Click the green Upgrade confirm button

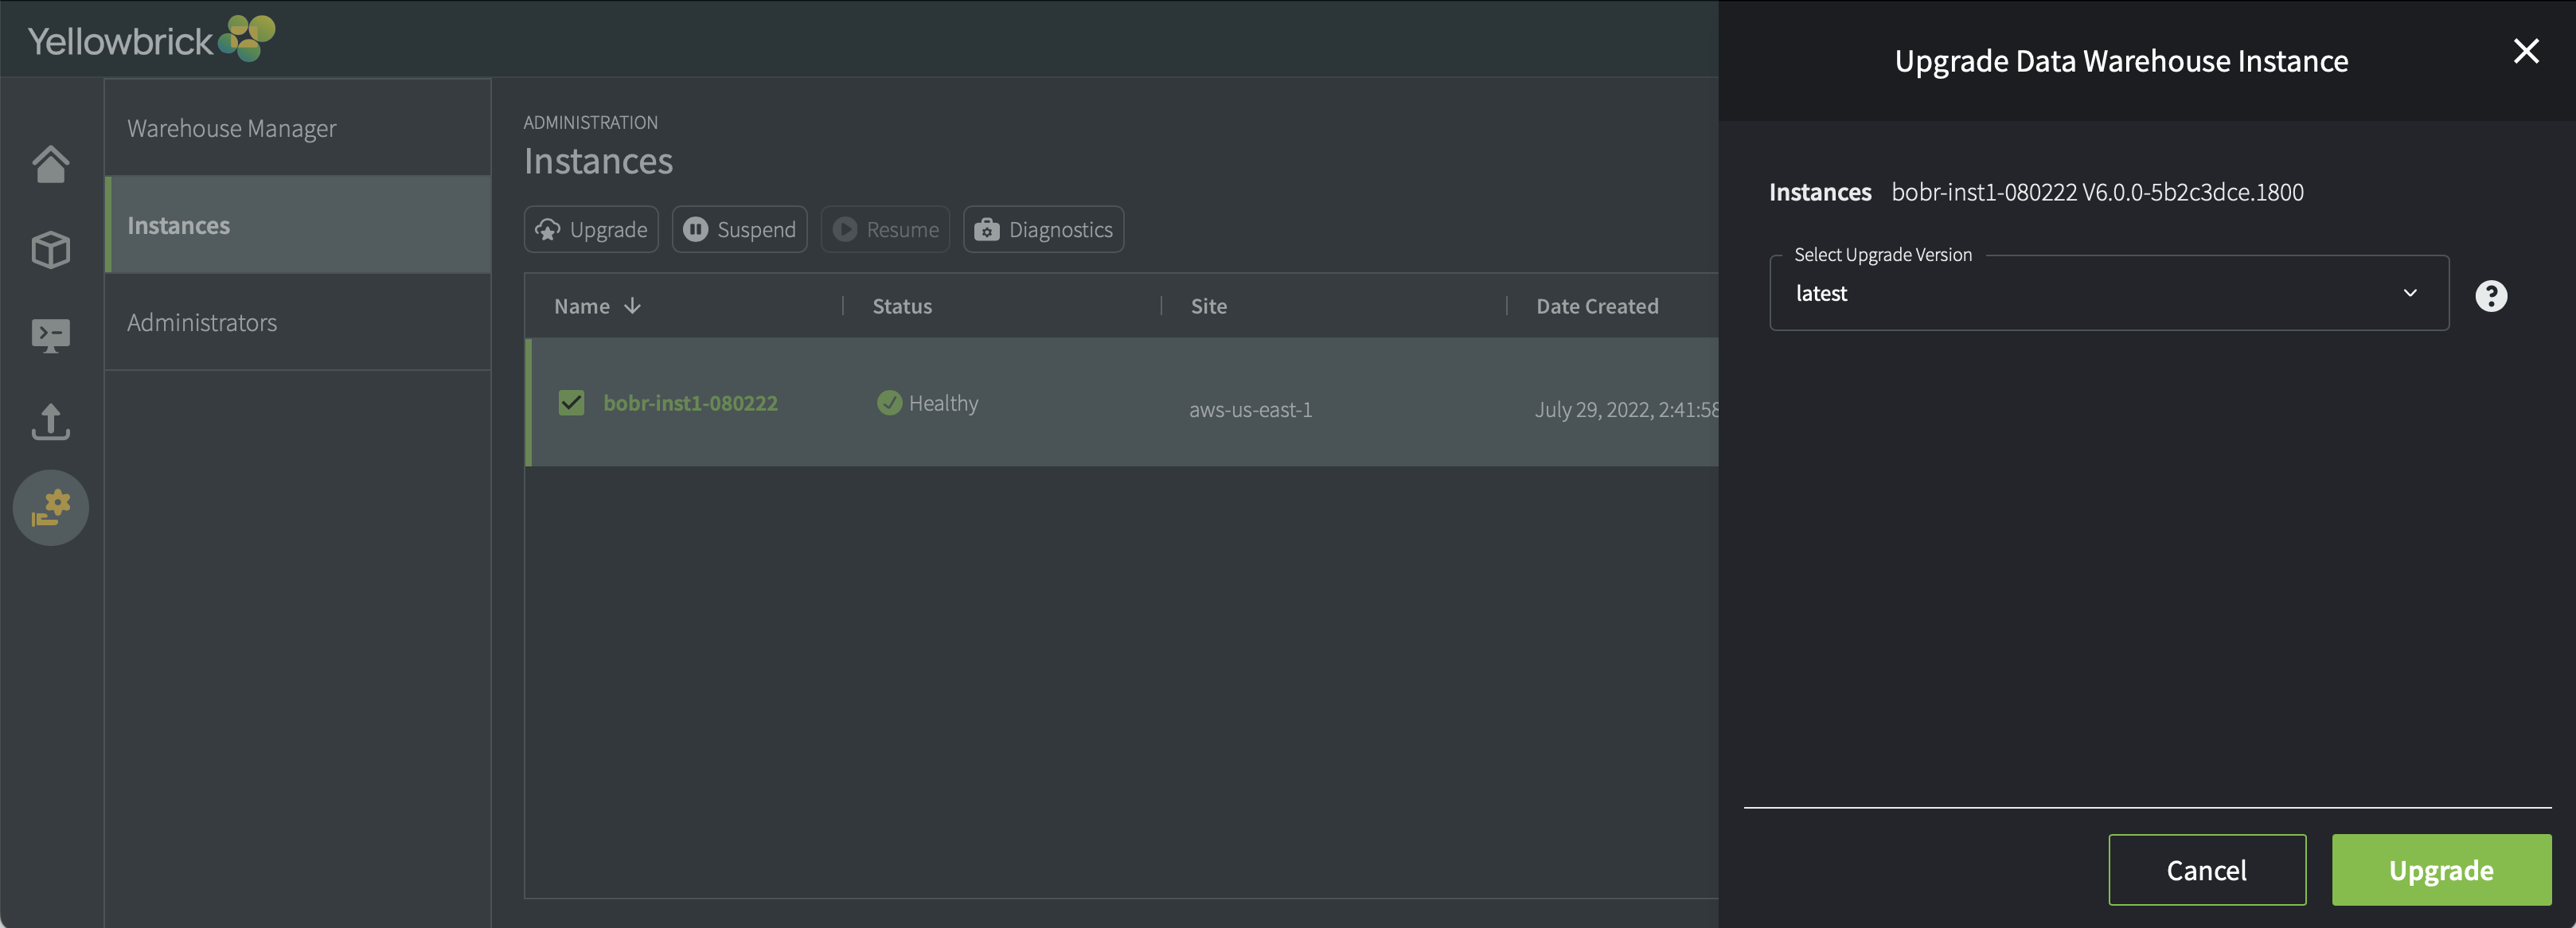(2441, 870)
